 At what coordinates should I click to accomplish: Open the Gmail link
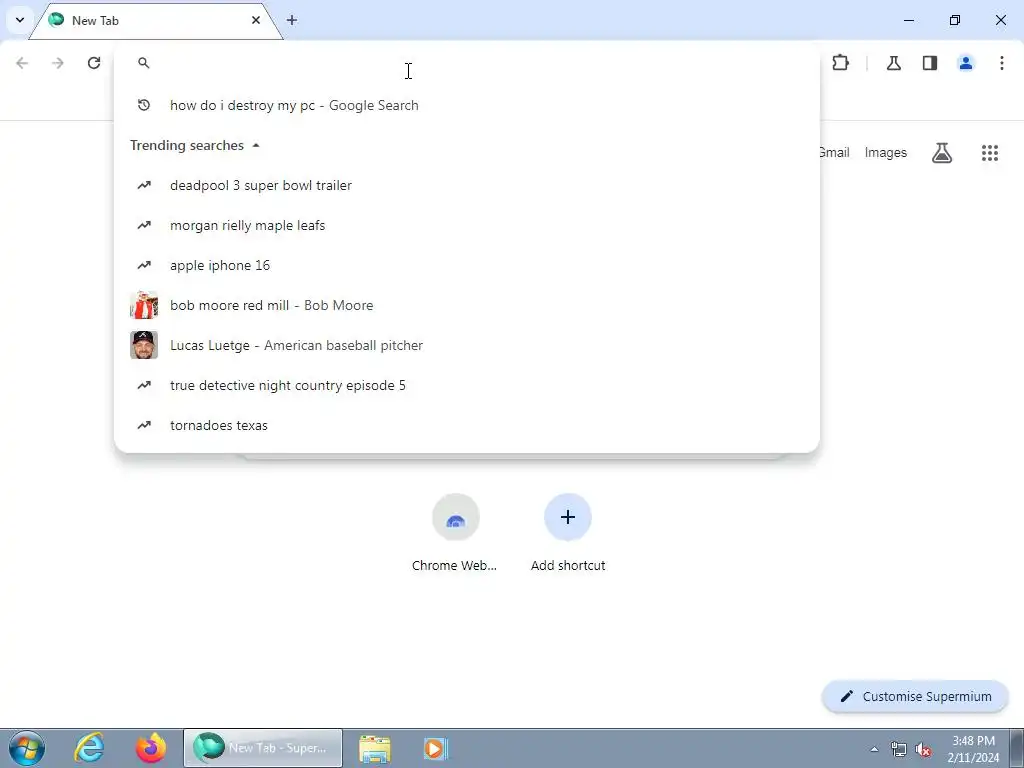click(x=834, y=153)
